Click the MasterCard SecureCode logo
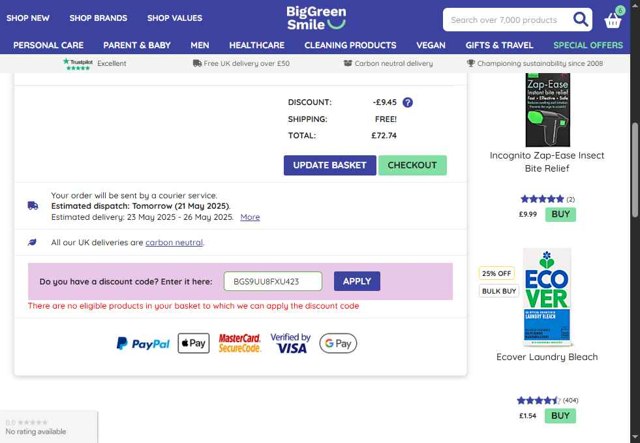The image size is (640, 443). tap(240, 343)
